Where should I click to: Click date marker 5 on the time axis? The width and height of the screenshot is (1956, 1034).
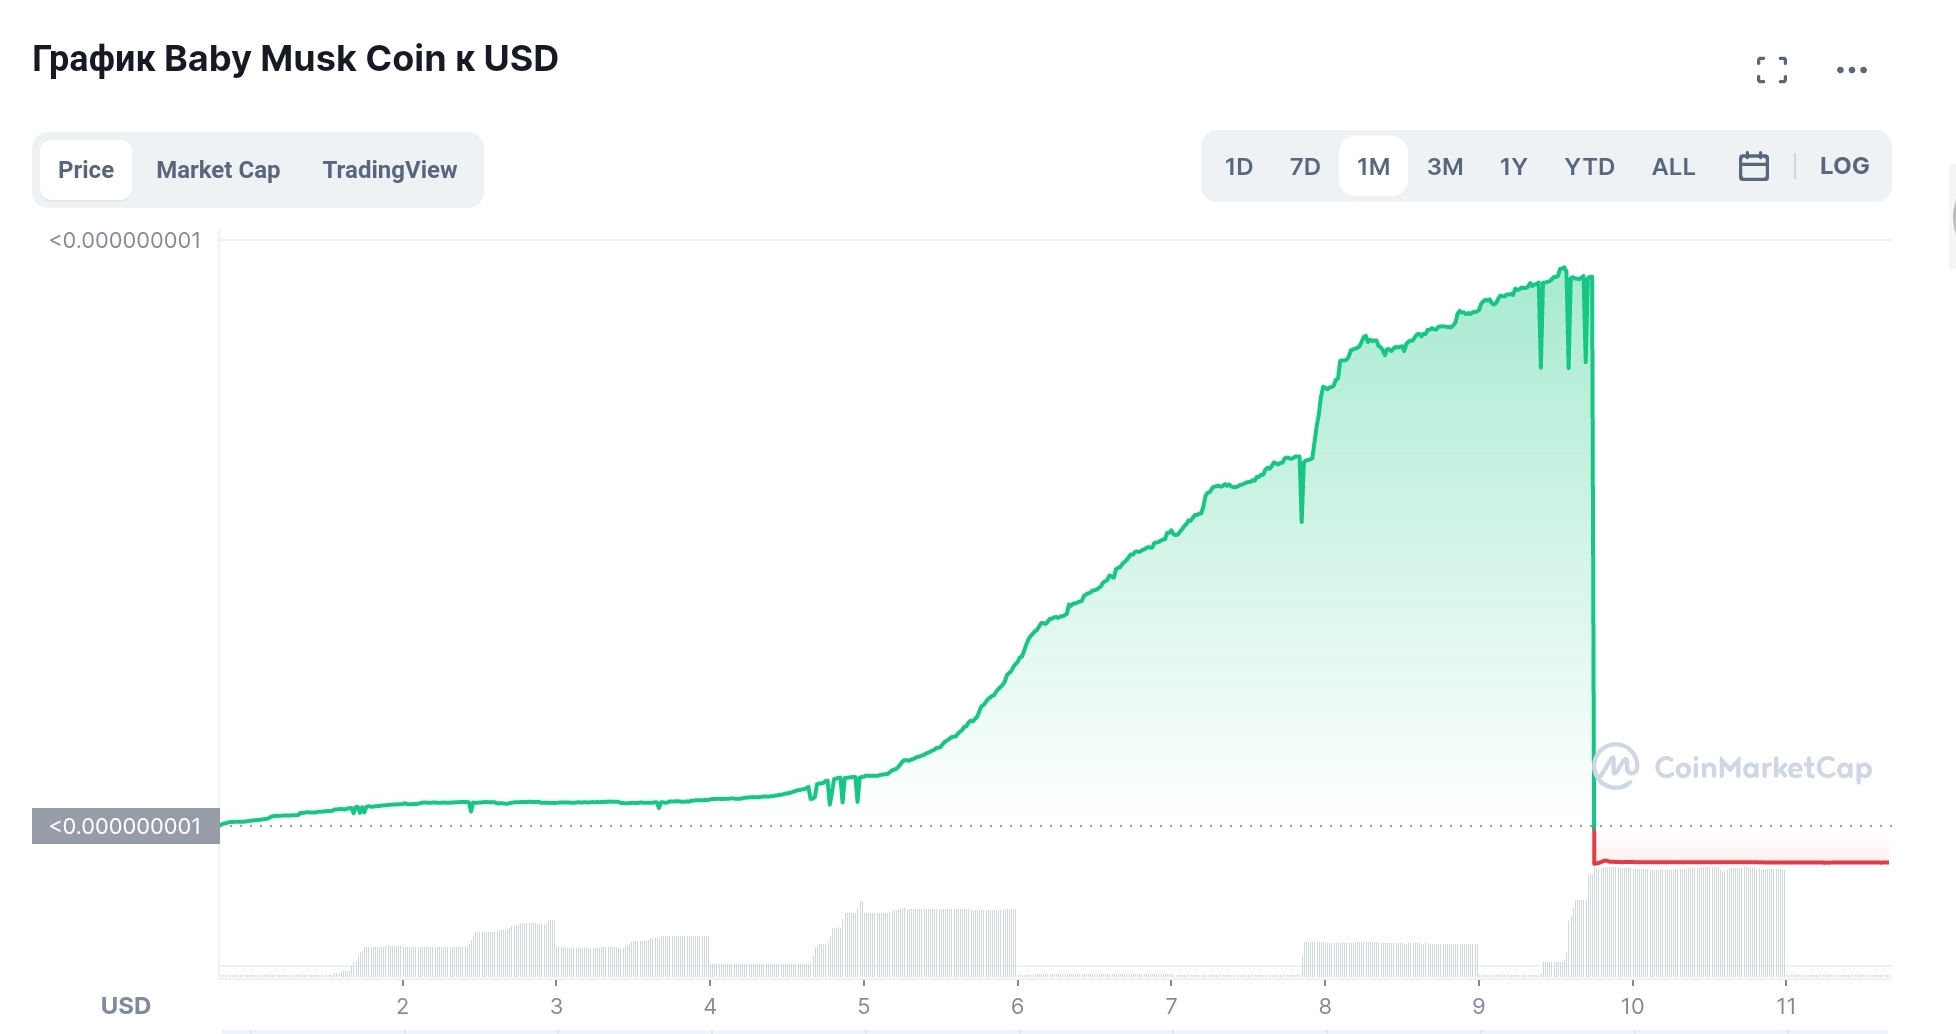pos(863,1006)
